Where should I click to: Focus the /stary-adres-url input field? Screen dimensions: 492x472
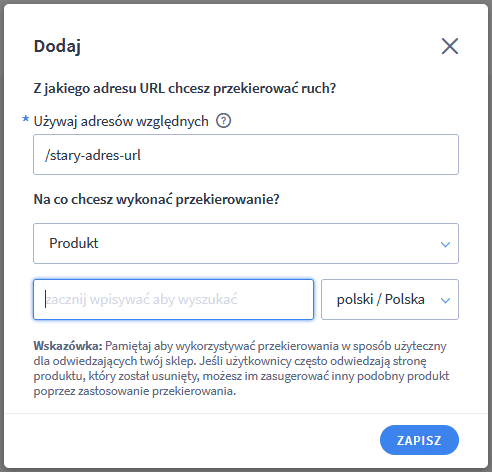[x=246, y=155]
